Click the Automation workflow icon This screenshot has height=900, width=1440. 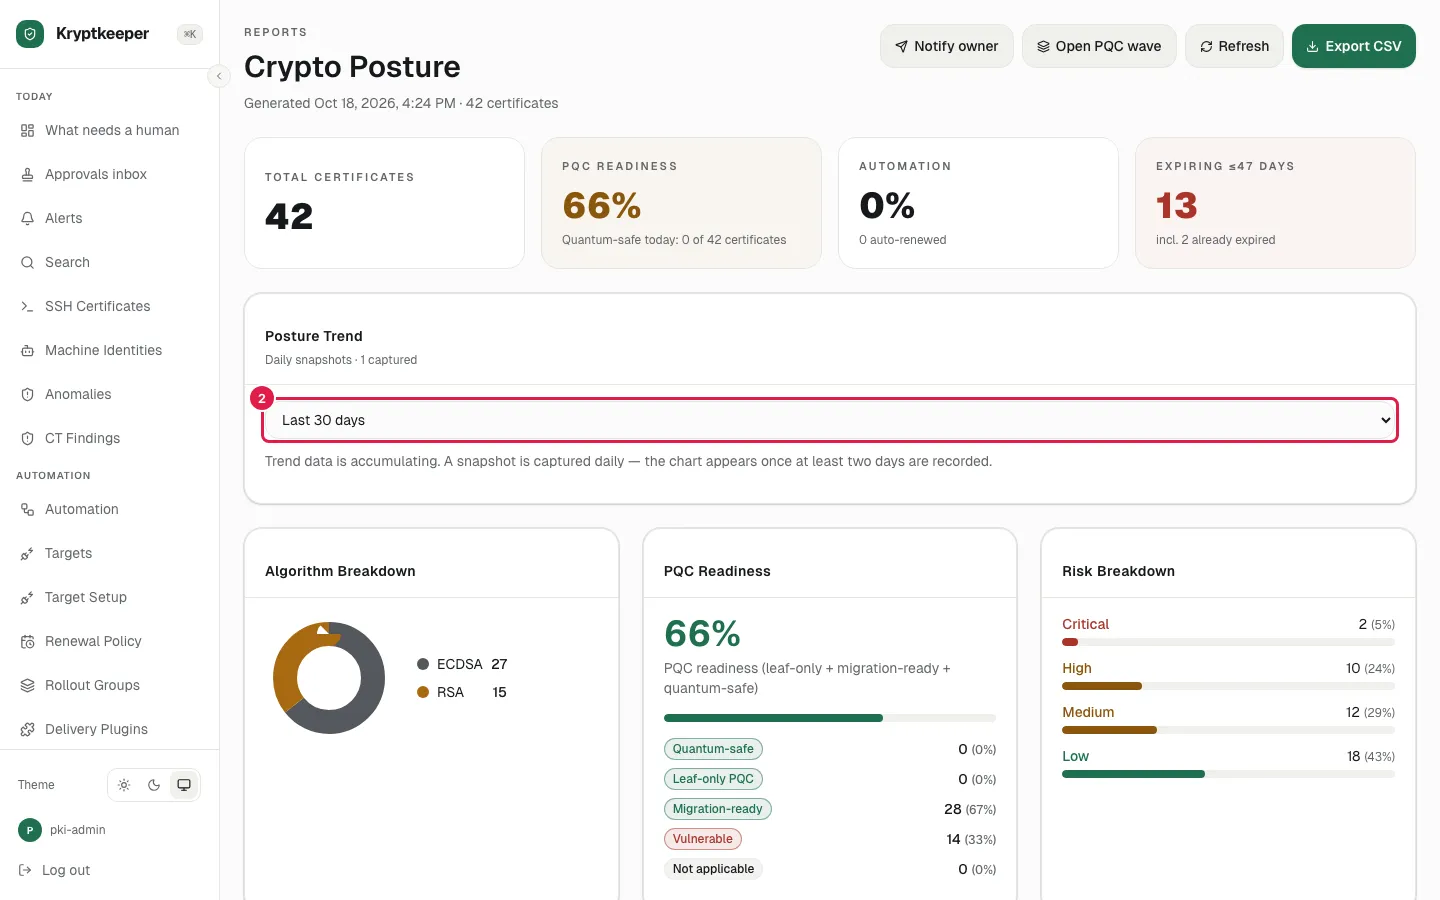pyautogui.click(x=27, y=509)
